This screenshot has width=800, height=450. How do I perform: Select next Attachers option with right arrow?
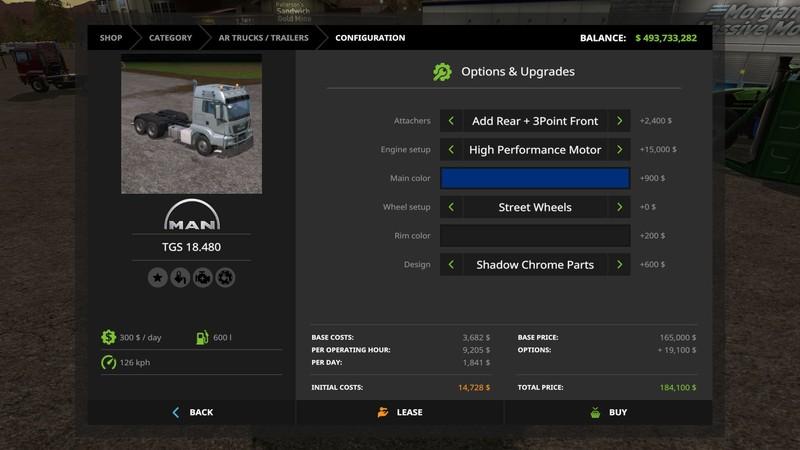pos(619,121)
